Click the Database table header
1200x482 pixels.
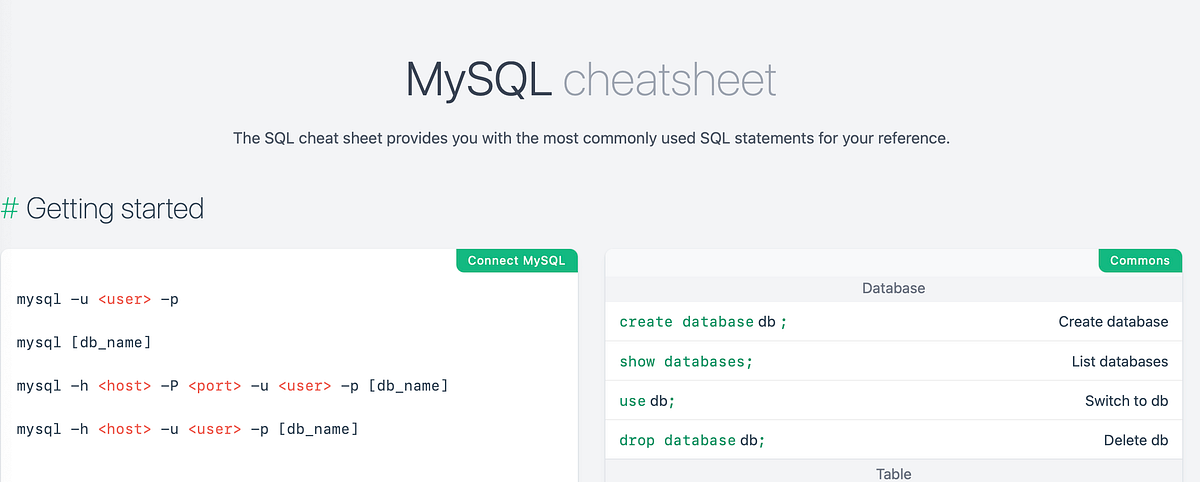click(893, 288)
